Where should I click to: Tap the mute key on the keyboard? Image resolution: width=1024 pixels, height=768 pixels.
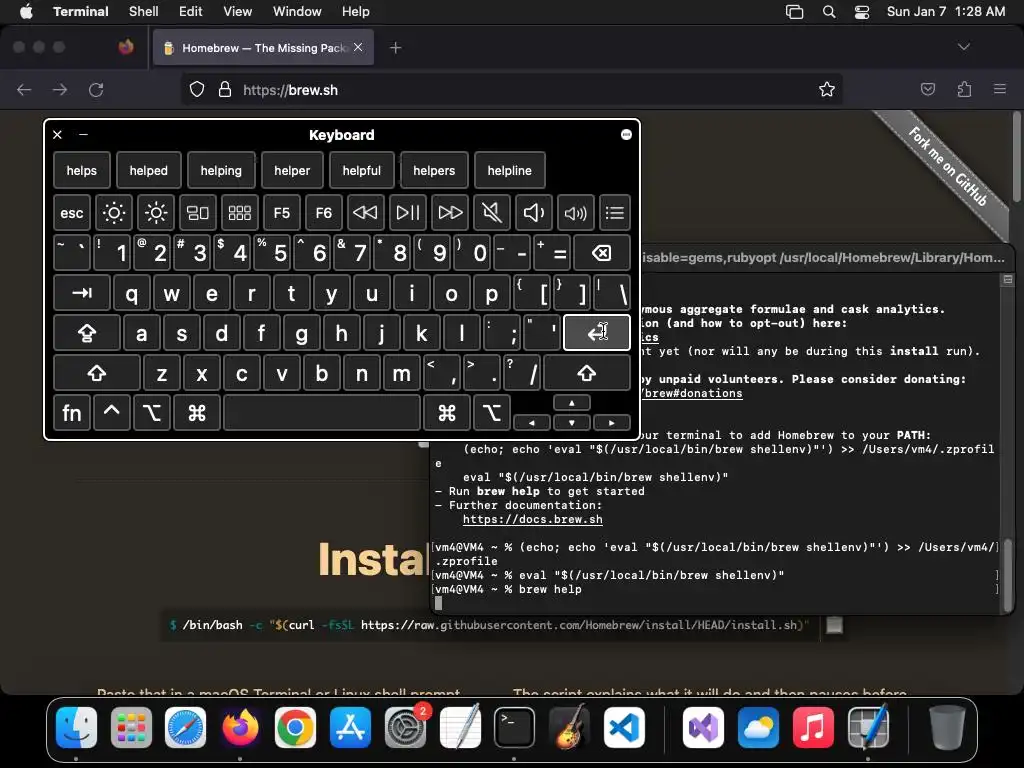[492, 212]
